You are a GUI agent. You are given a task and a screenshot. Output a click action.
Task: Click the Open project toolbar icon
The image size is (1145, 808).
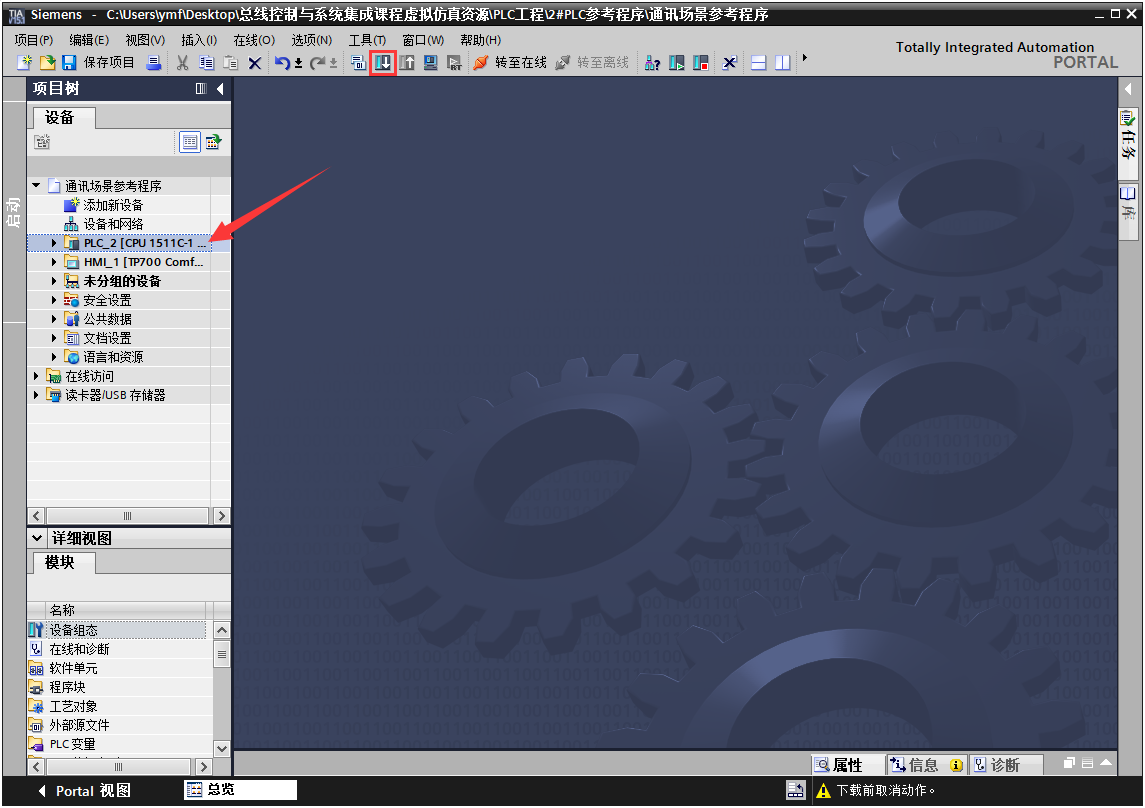[x=47, y=63]
